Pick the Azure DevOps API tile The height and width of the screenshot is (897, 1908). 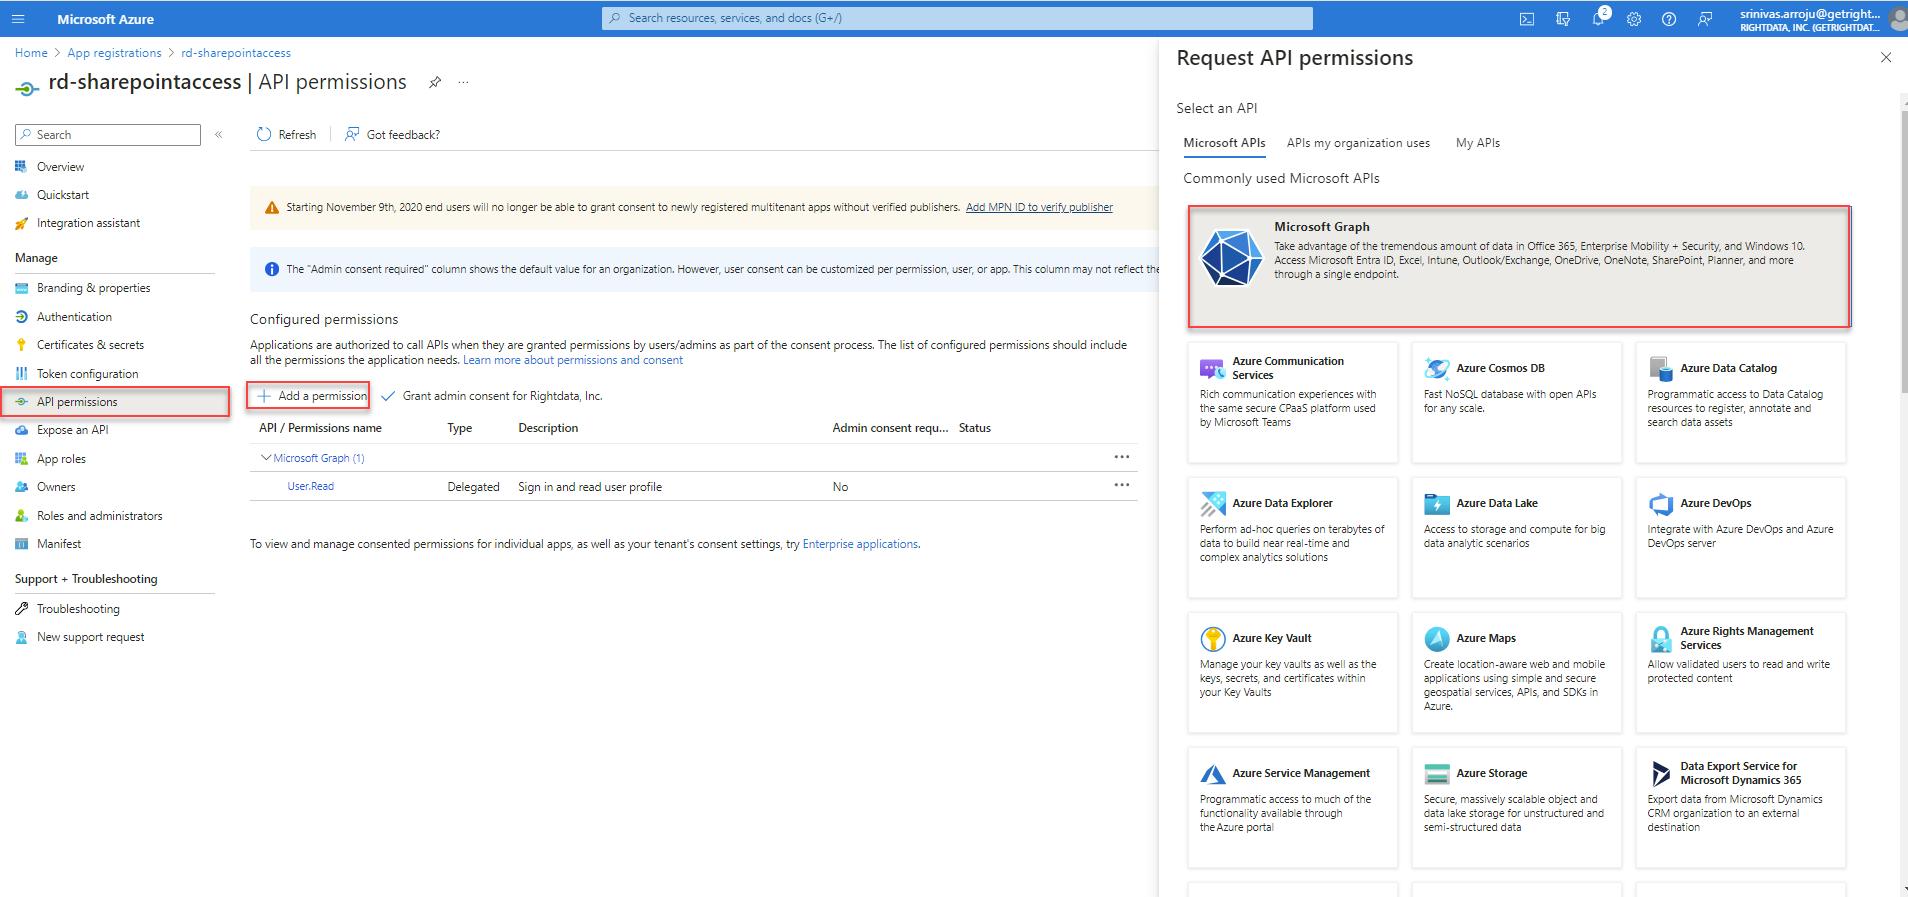[x=1740, y=537]
